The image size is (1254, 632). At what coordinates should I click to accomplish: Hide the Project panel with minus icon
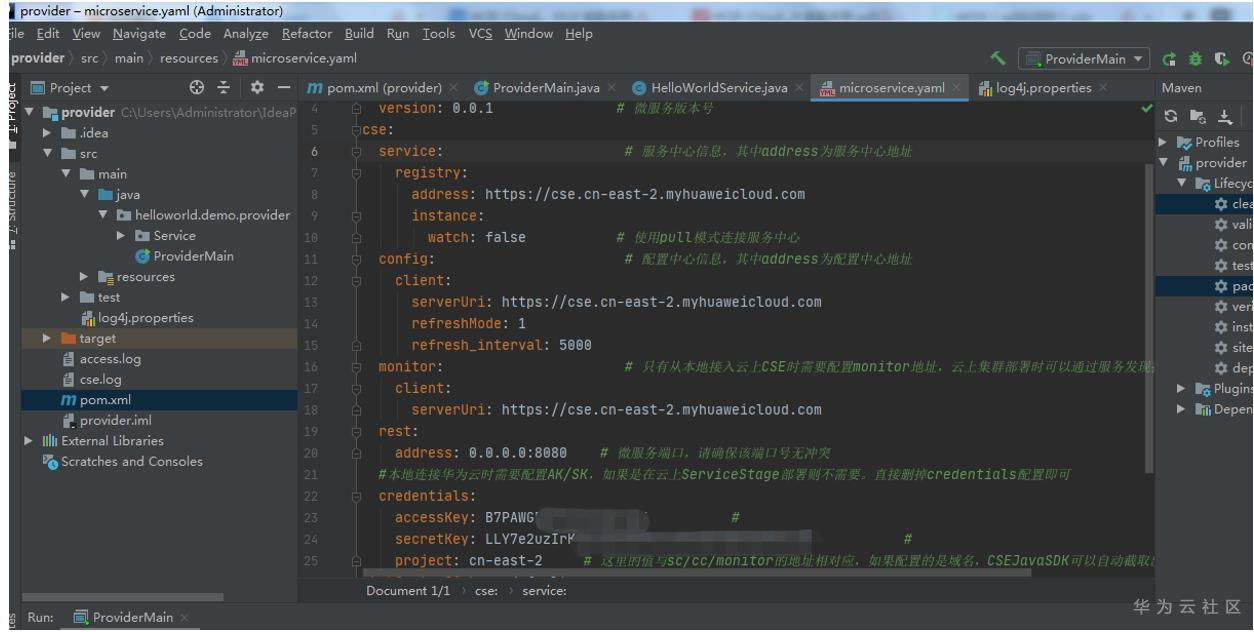tap(283, 88)
